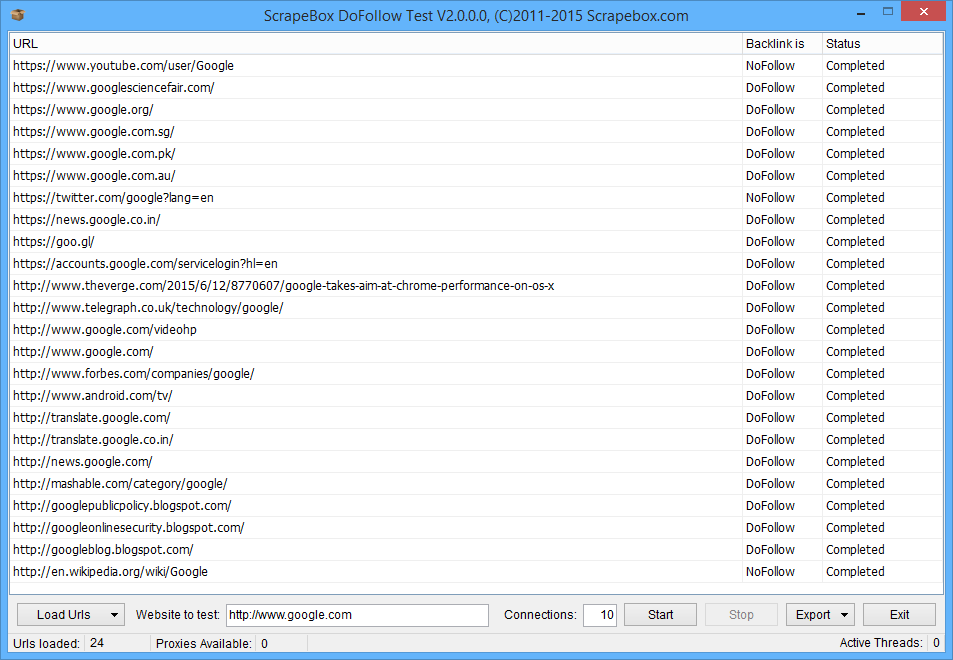Select the twitter.com/google URL row
The image size is (953, 660).
(x=113, y=198)
